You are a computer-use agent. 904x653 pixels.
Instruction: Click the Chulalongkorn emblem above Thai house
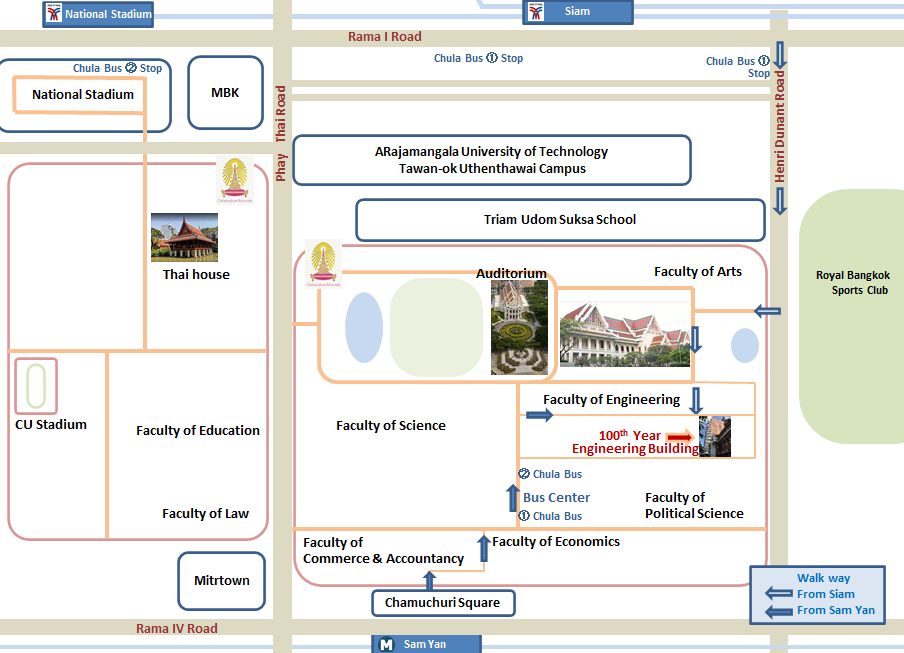(x=235, y=180)
